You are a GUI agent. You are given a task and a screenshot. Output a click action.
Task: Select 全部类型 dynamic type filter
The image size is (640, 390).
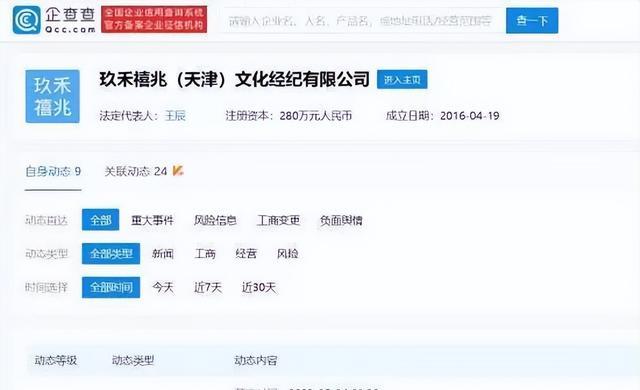click(111, 254)
